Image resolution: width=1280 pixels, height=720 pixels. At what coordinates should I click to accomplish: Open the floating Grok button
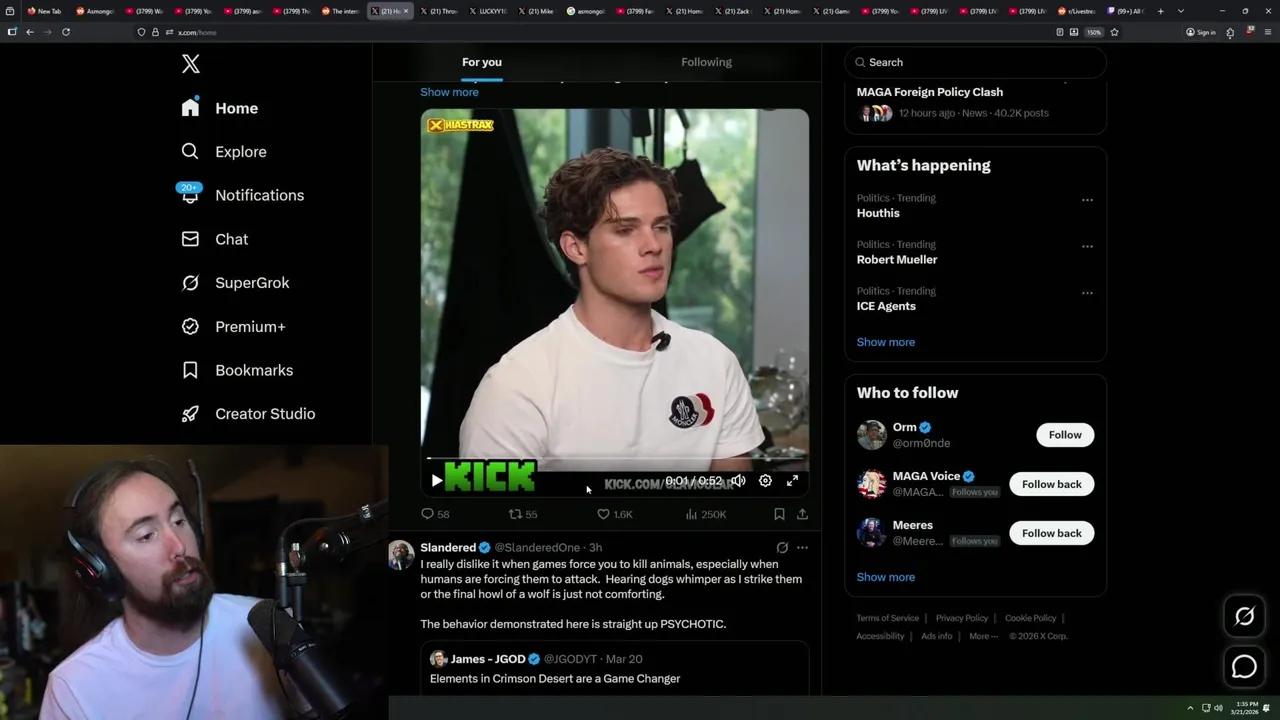click(x=1244, y=617)
